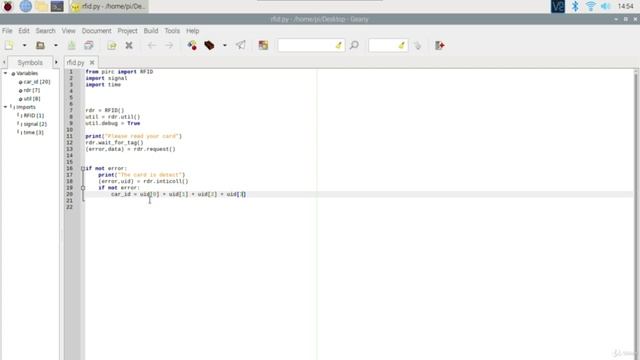
Task: Click line 1 'from pirc import RFID'
Action: point(119,71)
